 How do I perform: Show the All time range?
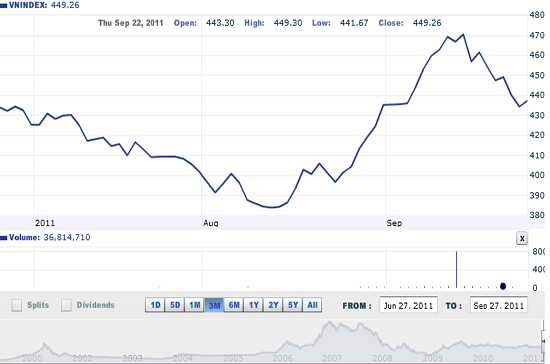(312, 305)
